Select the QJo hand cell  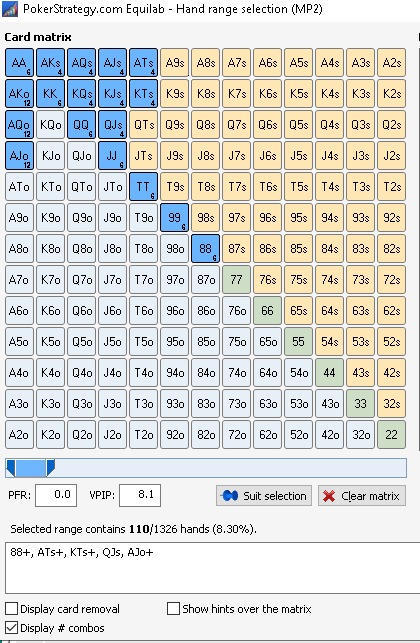tap(82, 155)
